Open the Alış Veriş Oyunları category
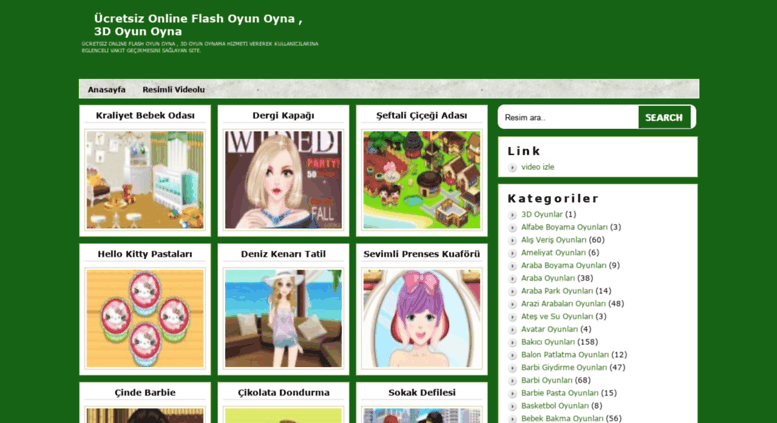Image resolution: width=777 pixels, height=423 pixels. (x=554, y=240)
